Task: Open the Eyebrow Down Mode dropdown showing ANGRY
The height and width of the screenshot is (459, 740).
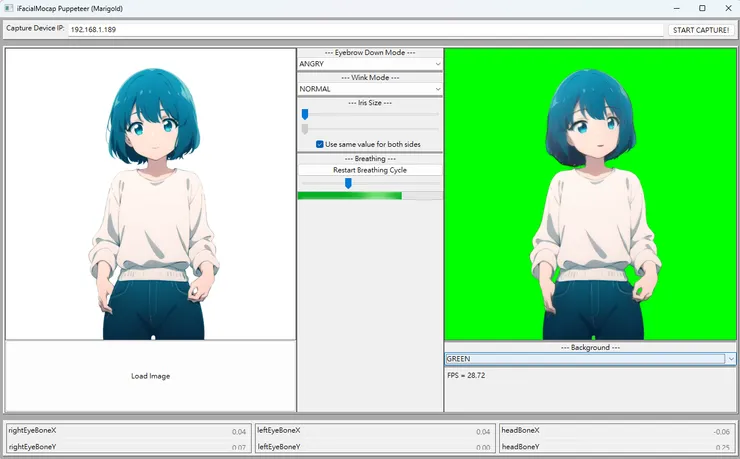Action: [370, 64]
